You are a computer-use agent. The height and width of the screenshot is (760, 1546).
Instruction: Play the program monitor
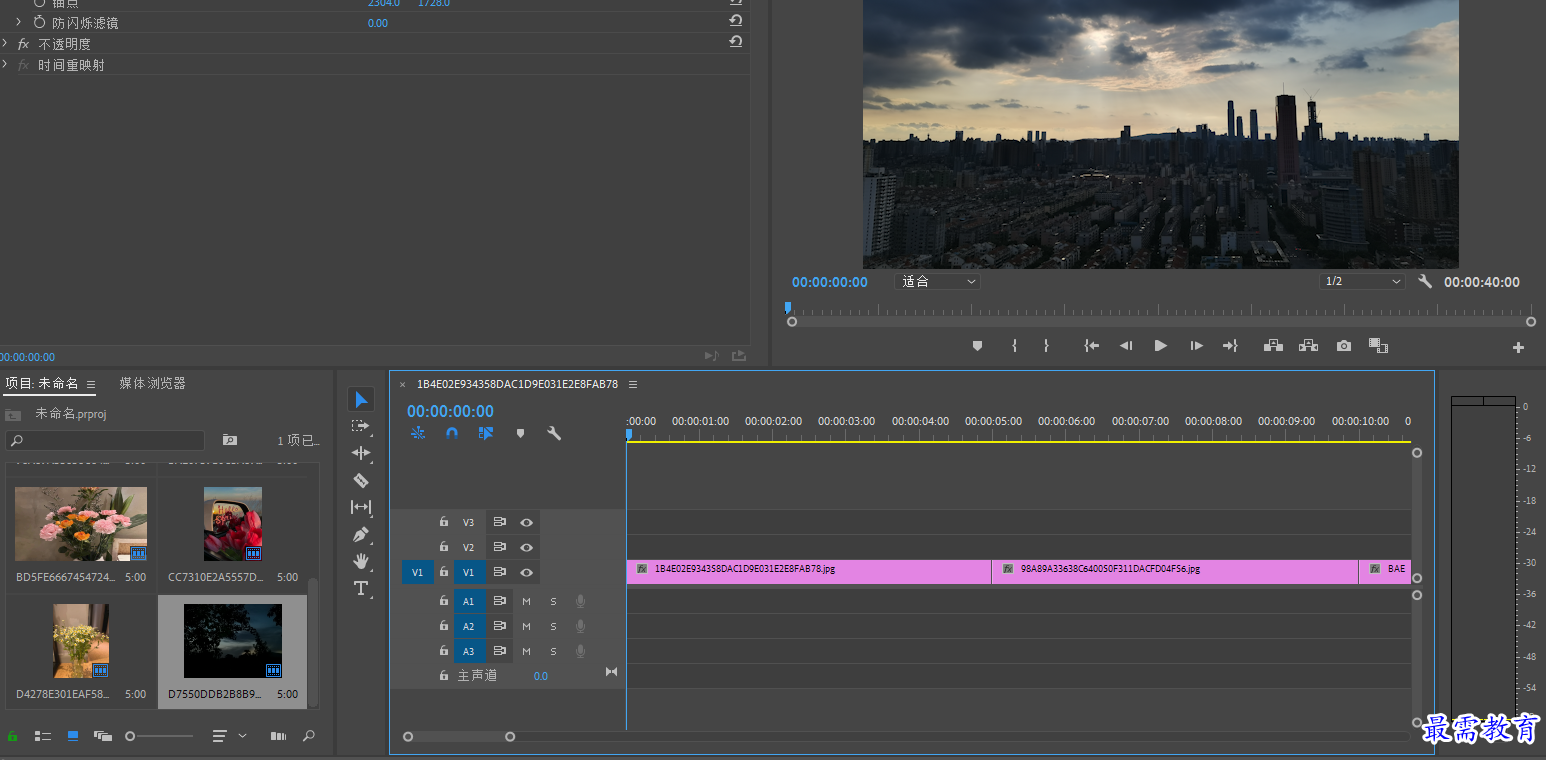1160,346
